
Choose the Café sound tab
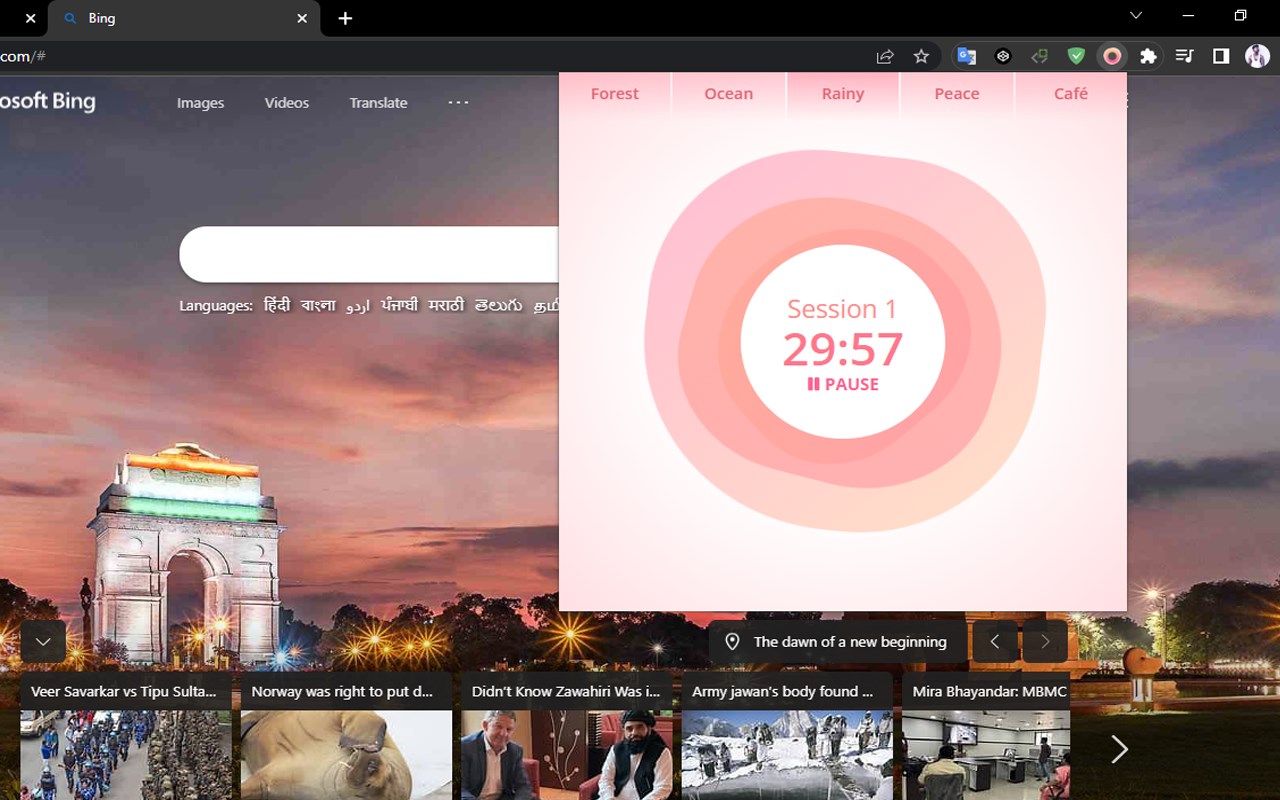1070,94
